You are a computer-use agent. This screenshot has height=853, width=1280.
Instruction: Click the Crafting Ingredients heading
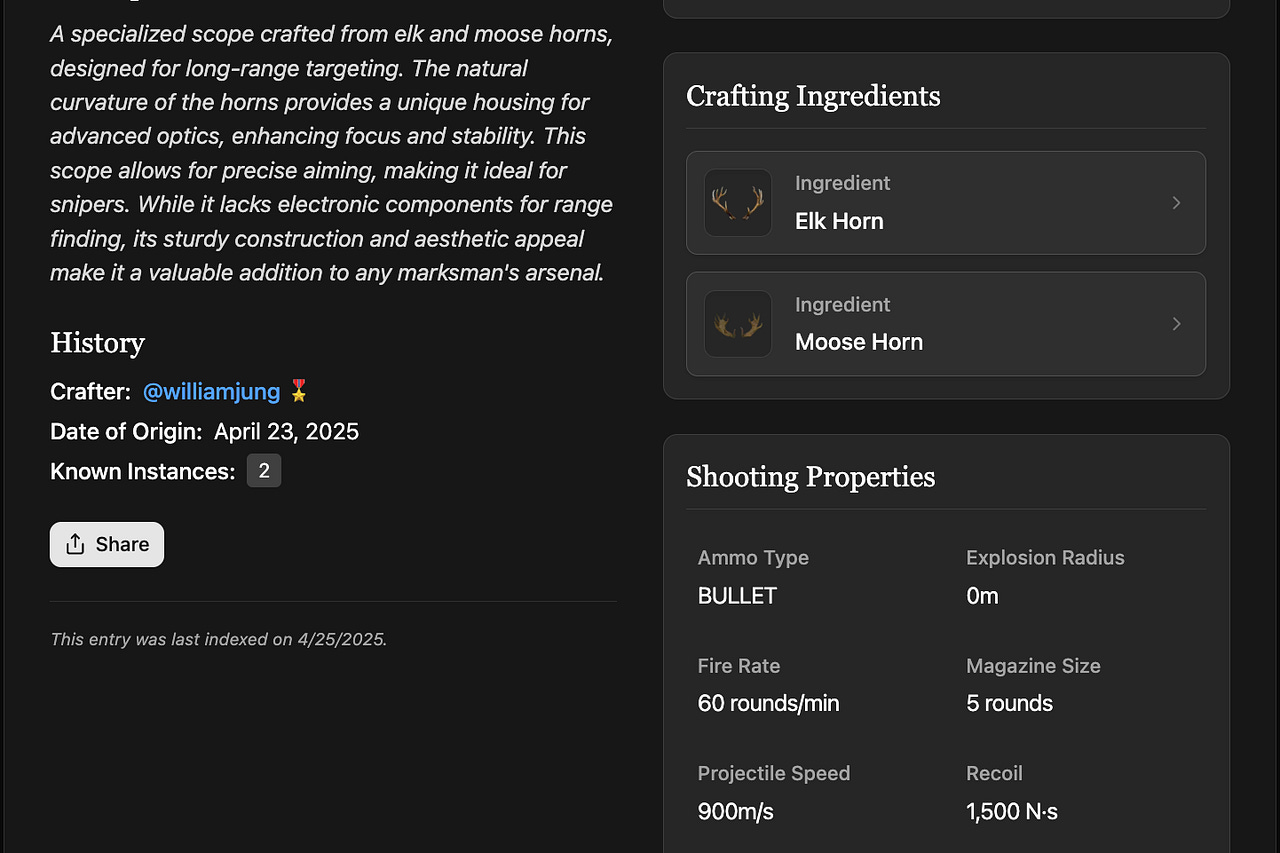(x=813, y=96)
